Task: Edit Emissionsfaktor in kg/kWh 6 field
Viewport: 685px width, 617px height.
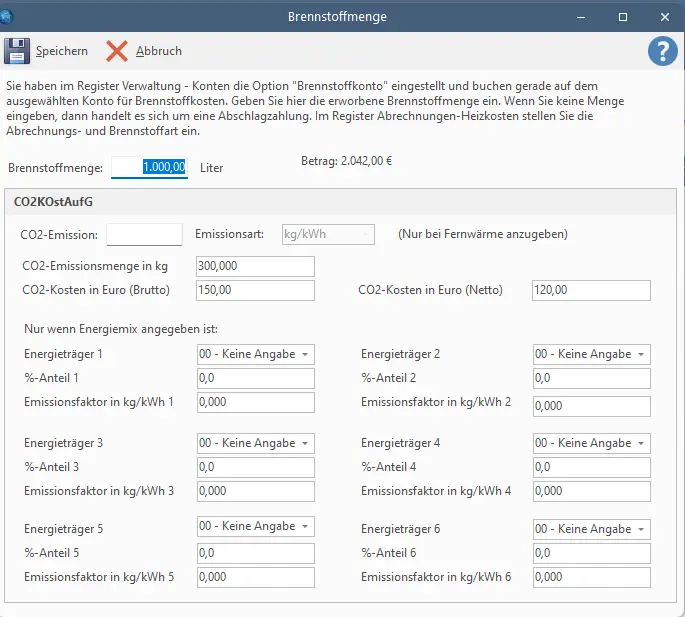Action: click(x=592, y=577)
